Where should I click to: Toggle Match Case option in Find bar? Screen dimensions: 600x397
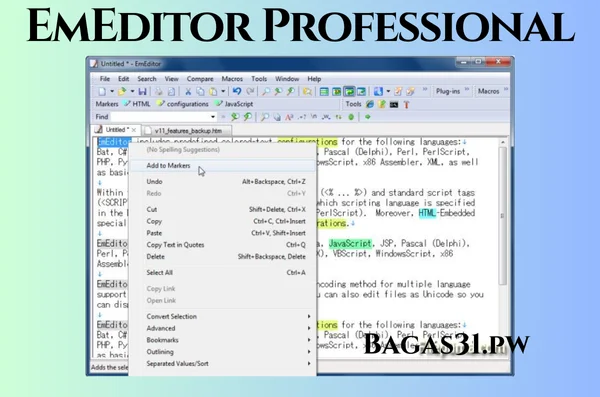coord(289,117)
